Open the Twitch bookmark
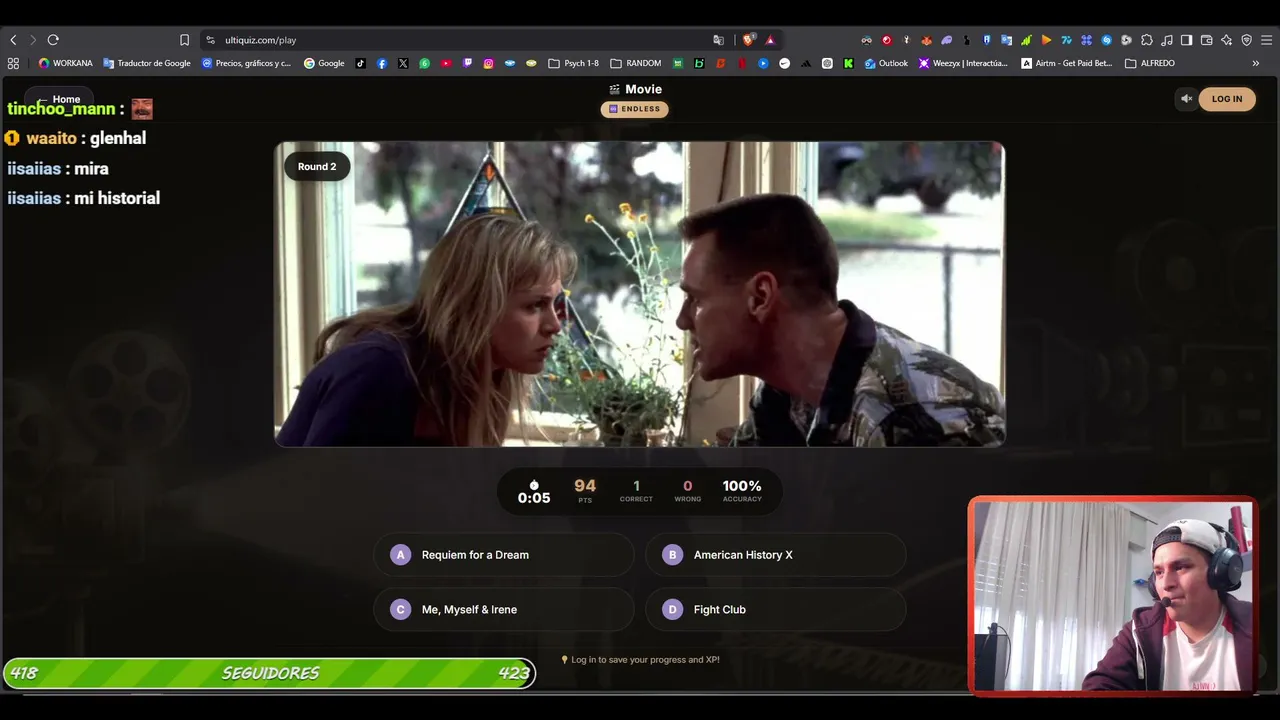This screenshot has width=1280, height=720. [467, 63]
